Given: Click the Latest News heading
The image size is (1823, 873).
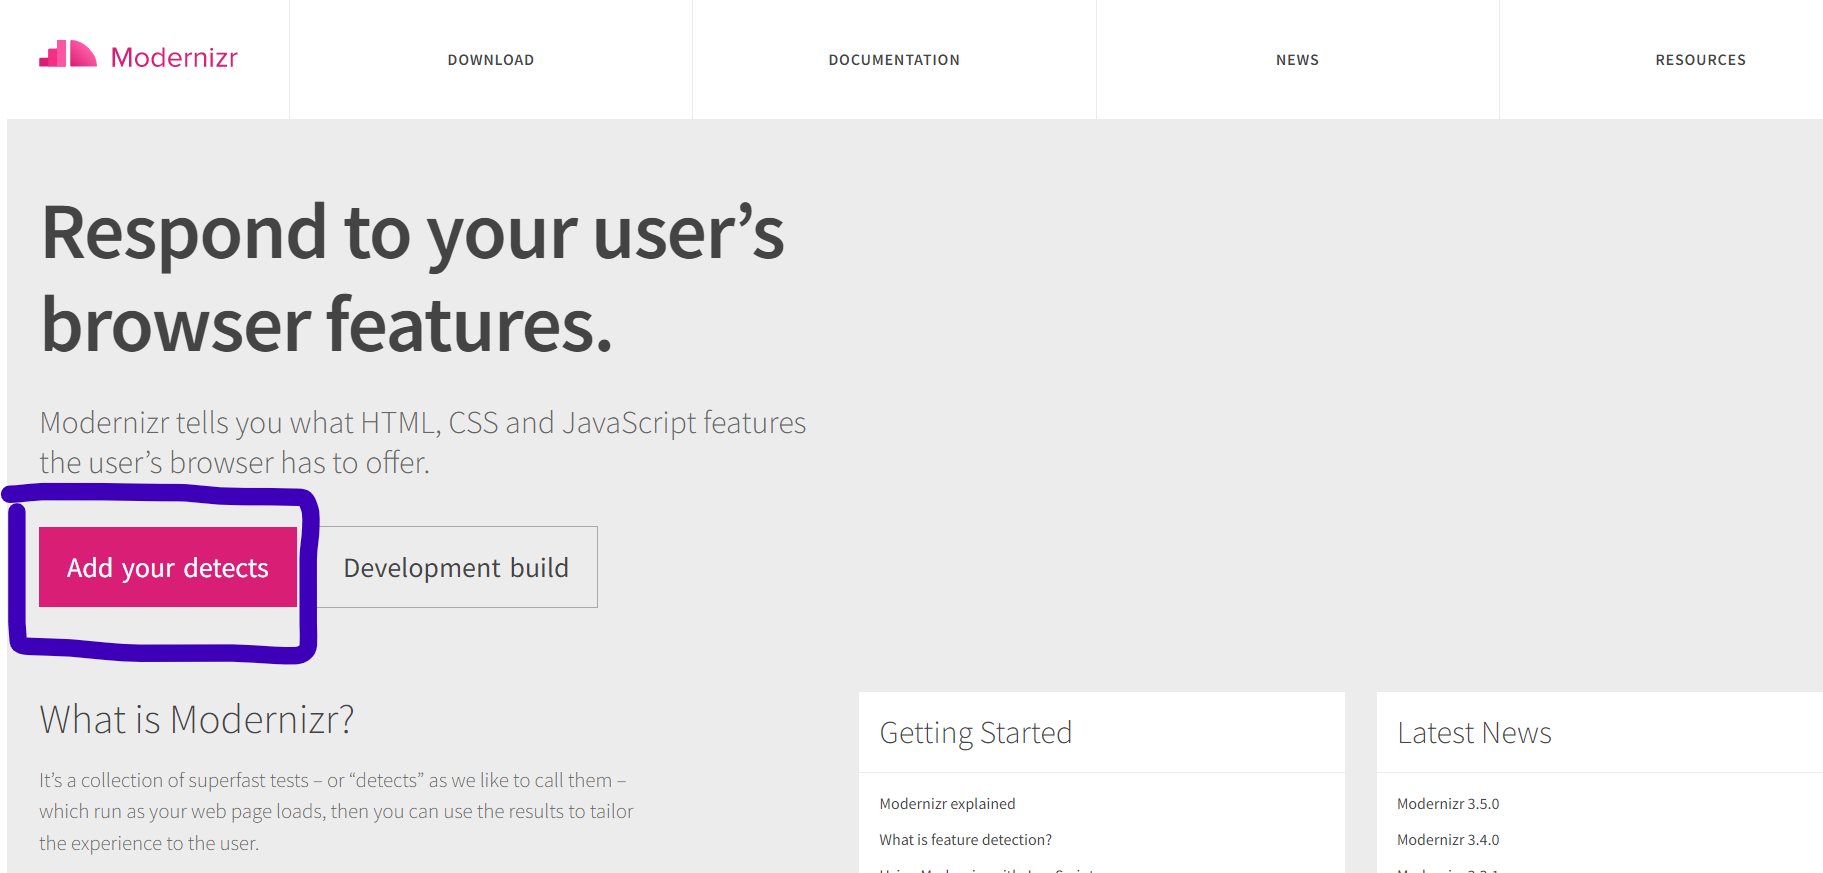Looking at the screenshot, I should tap(1474, 733).
